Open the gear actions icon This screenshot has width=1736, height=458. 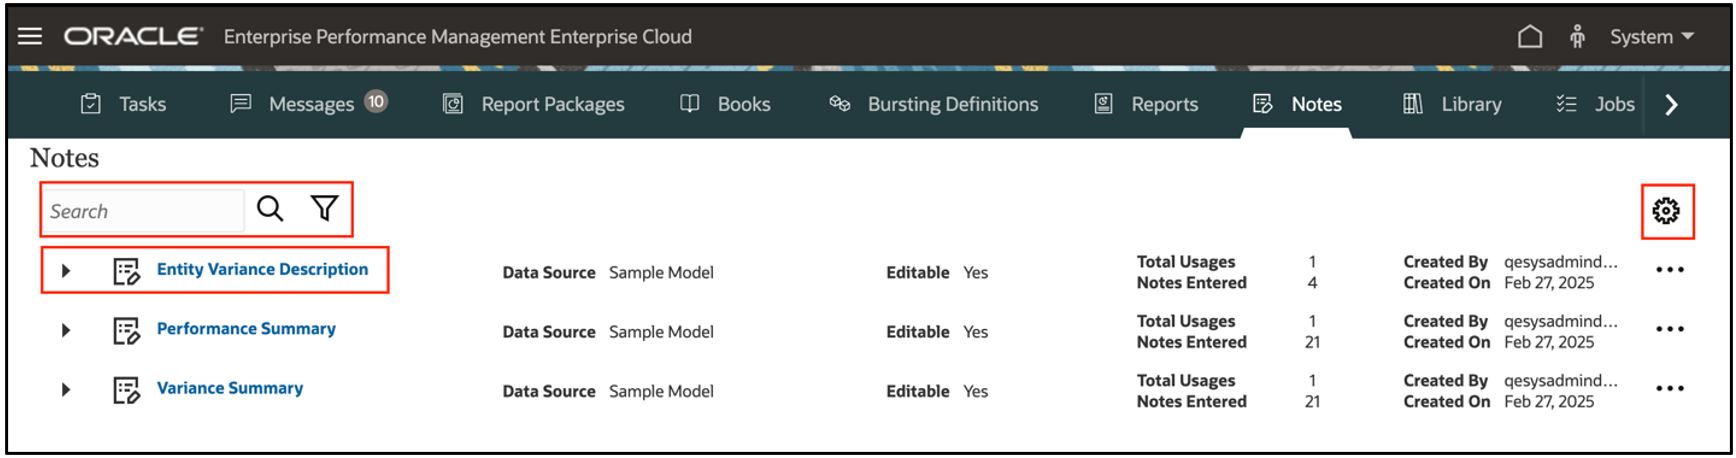(x=1666, y=211)
